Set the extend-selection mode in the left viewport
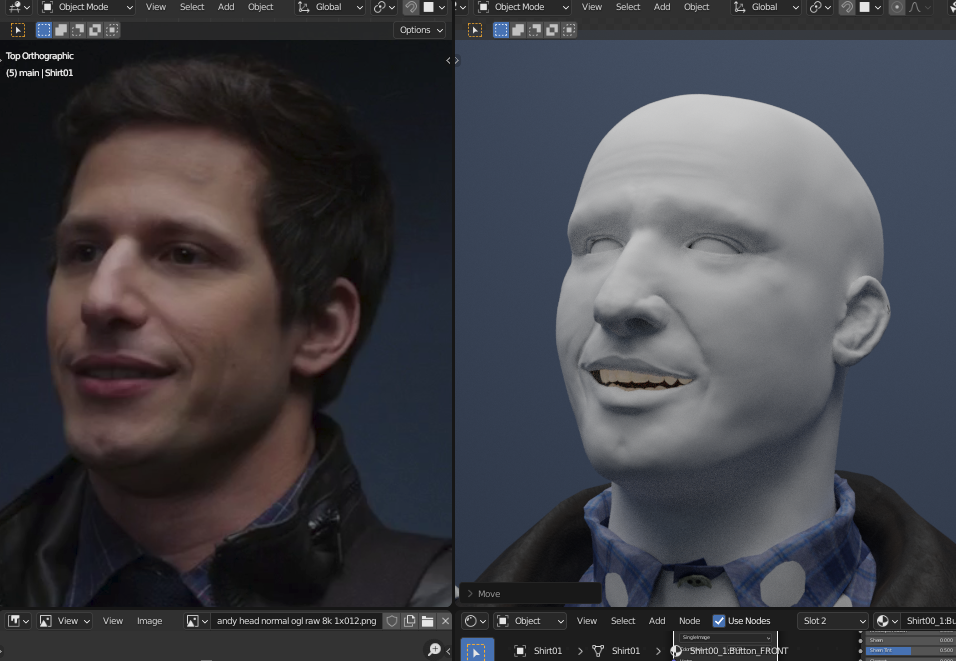956x661 pixels. [x=61, y=30]
